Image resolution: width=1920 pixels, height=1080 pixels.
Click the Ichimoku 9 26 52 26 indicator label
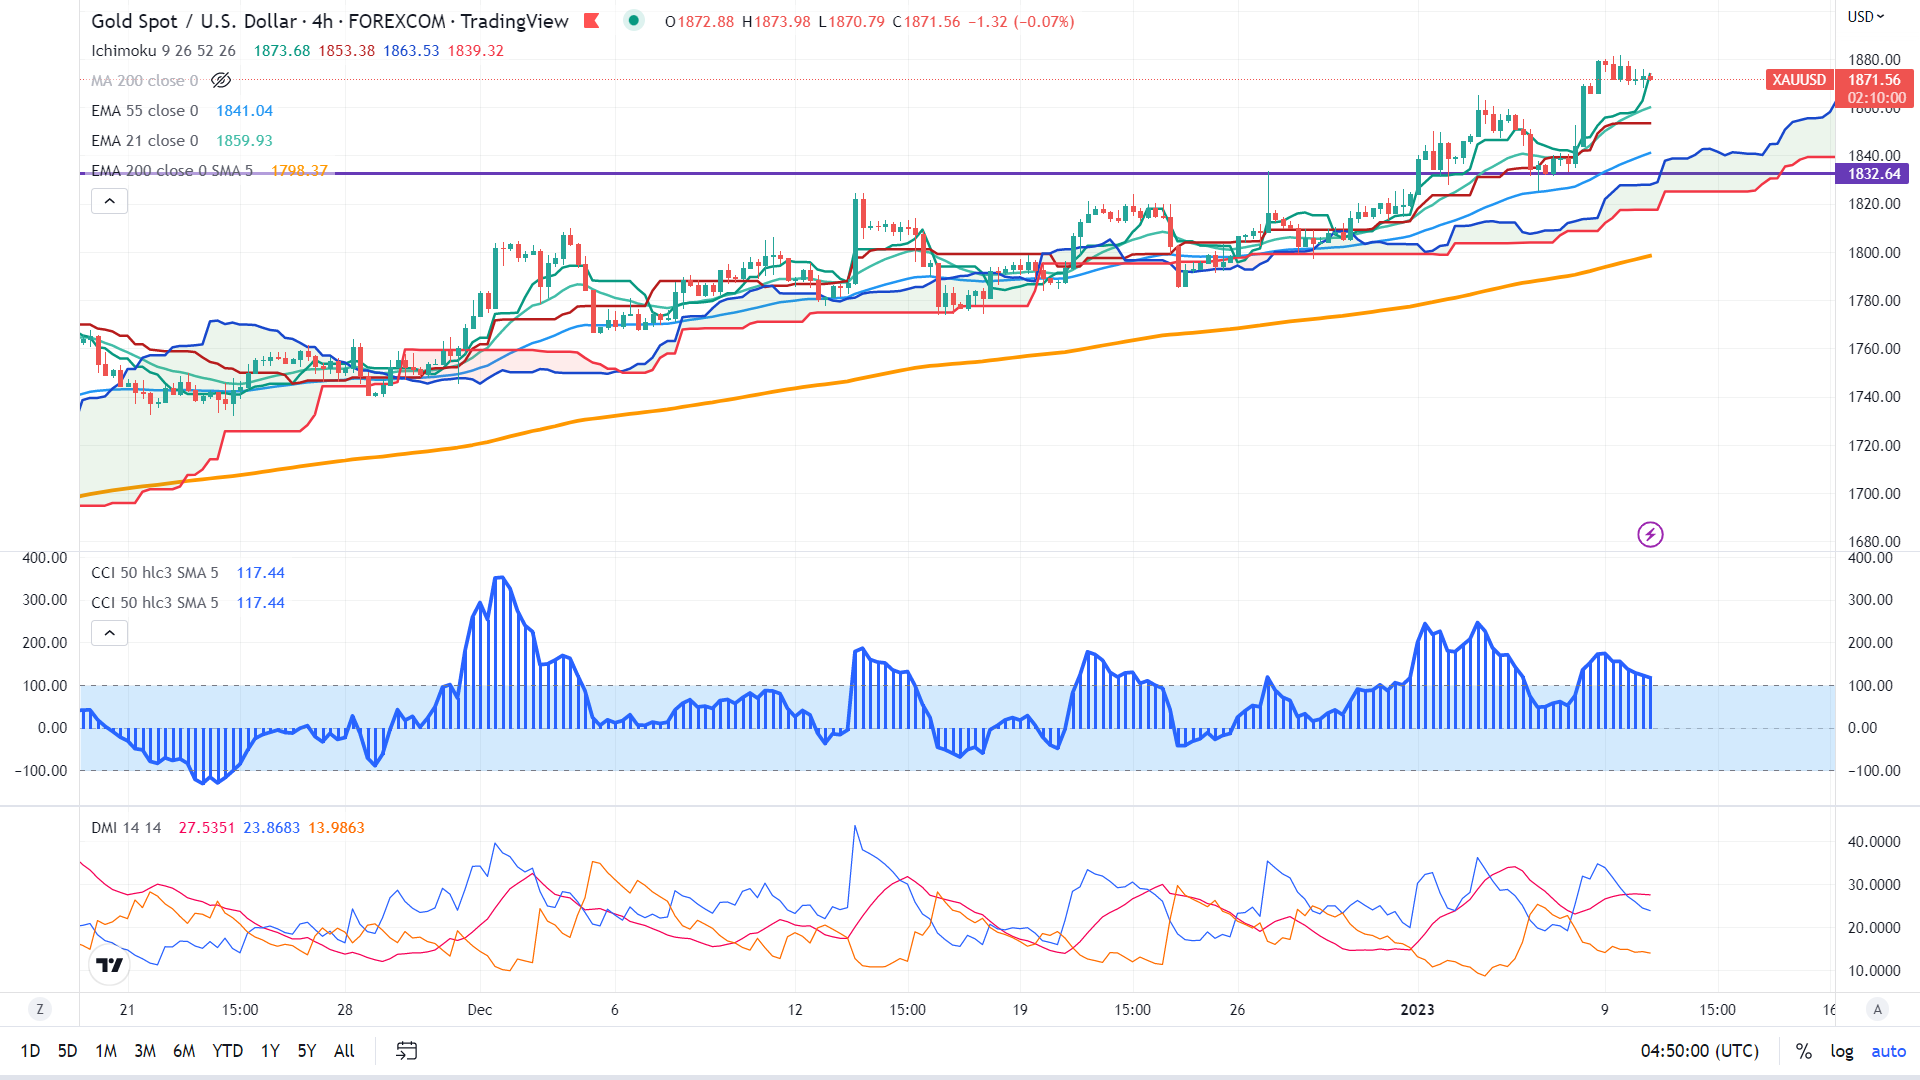point(163,51)
